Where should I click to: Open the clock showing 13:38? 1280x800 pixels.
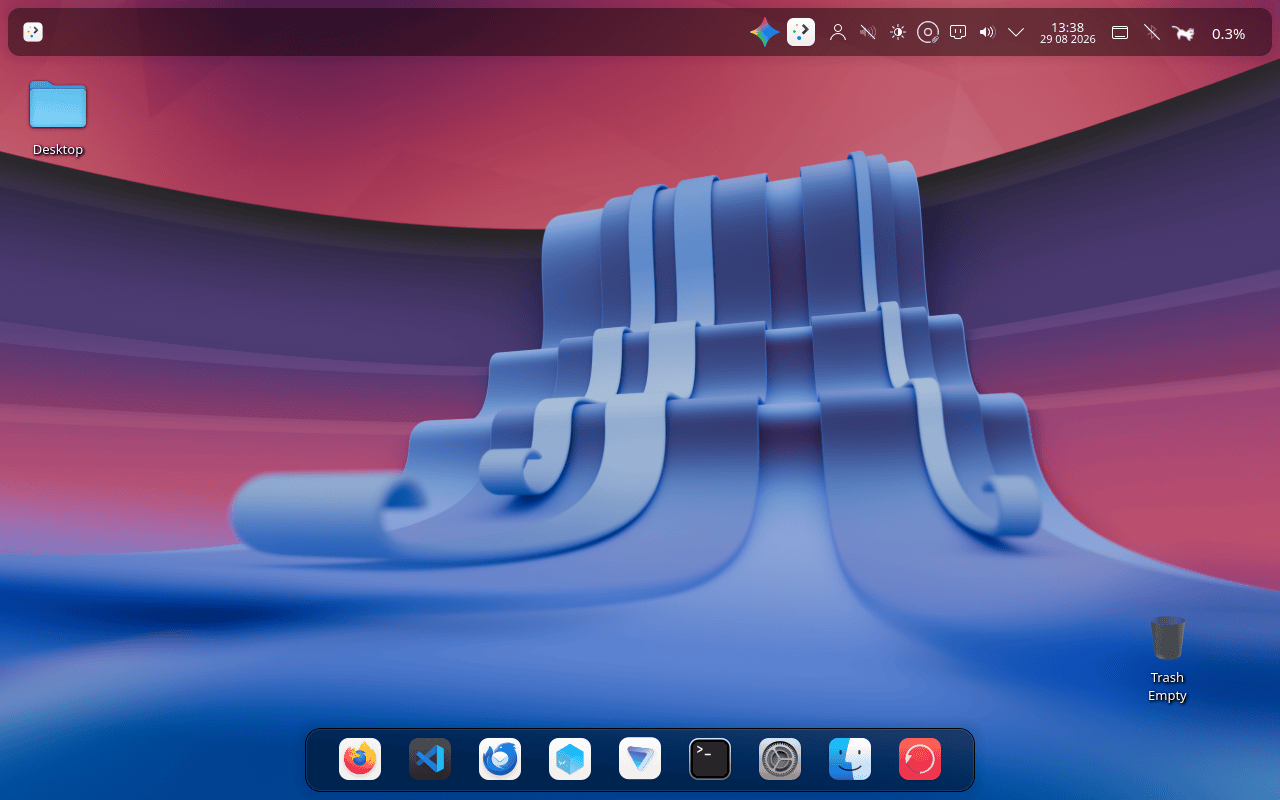pyautogui.click(x=1068, y=33)
